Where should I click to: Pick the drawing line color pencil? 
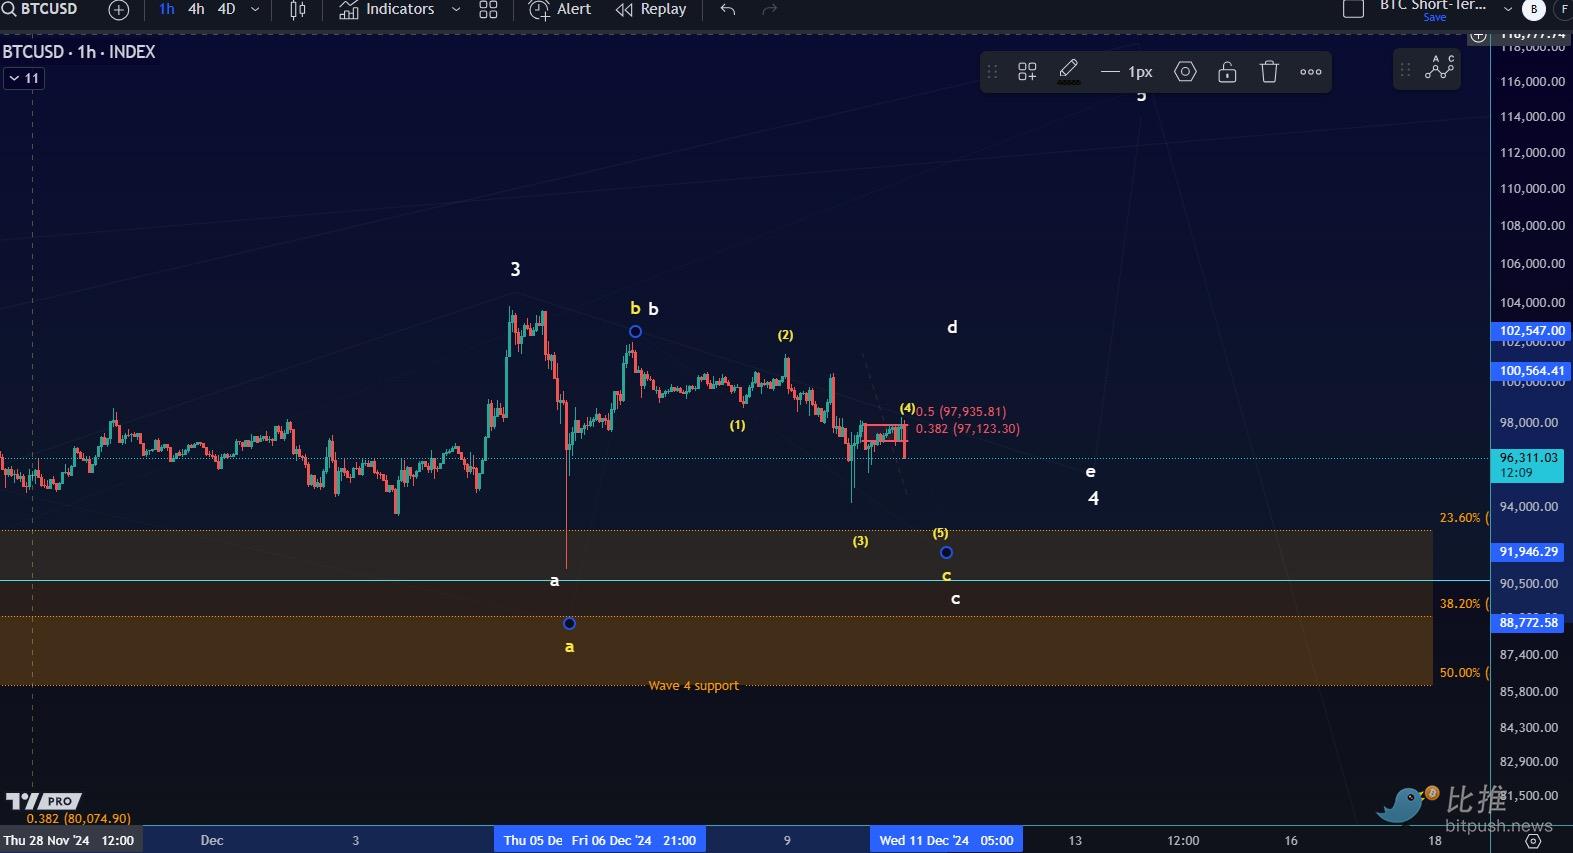click(1068, 71)
